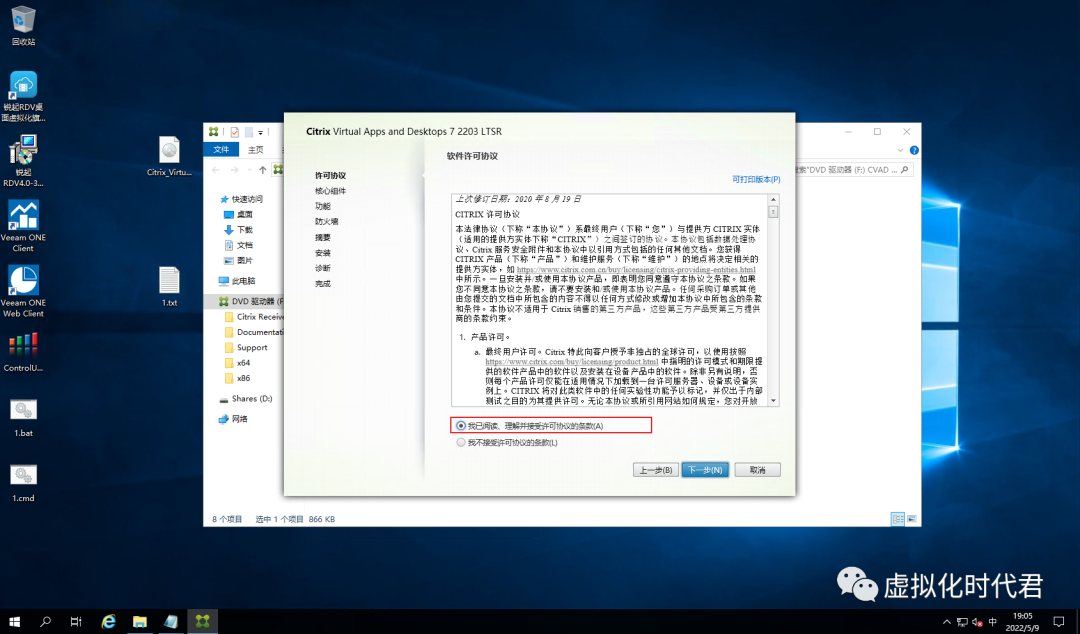
Task: Select Shares (D:) drive in Explorer
Action: point(251,399)
